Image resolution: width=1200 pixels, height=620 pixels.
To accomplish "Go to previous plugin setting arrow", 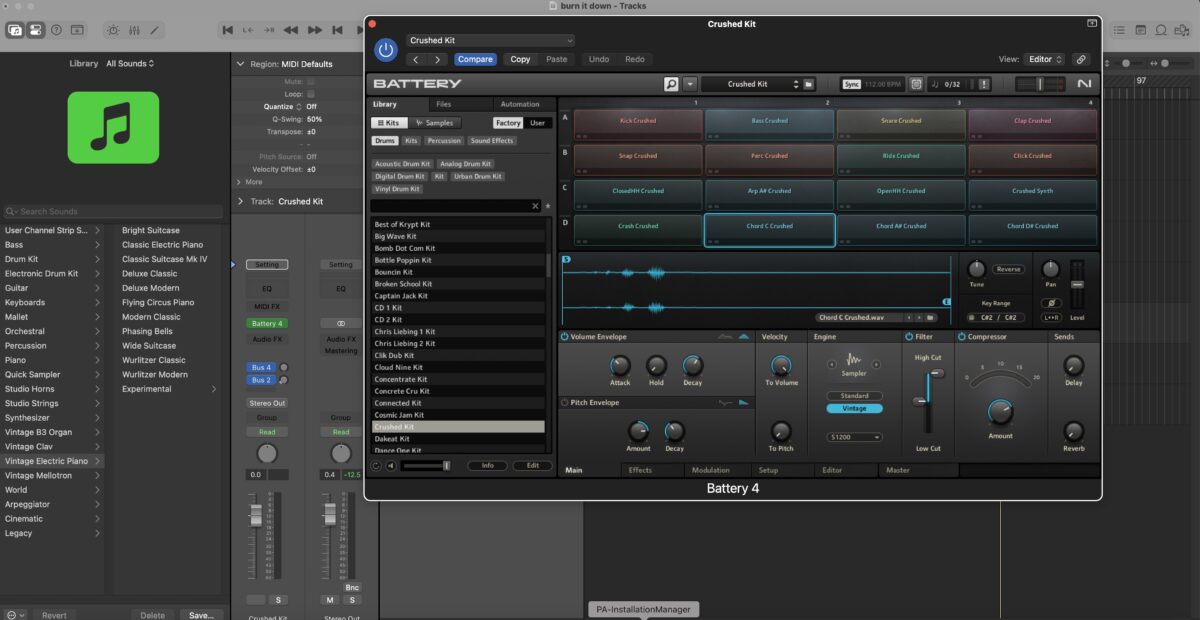I will 418,59.
